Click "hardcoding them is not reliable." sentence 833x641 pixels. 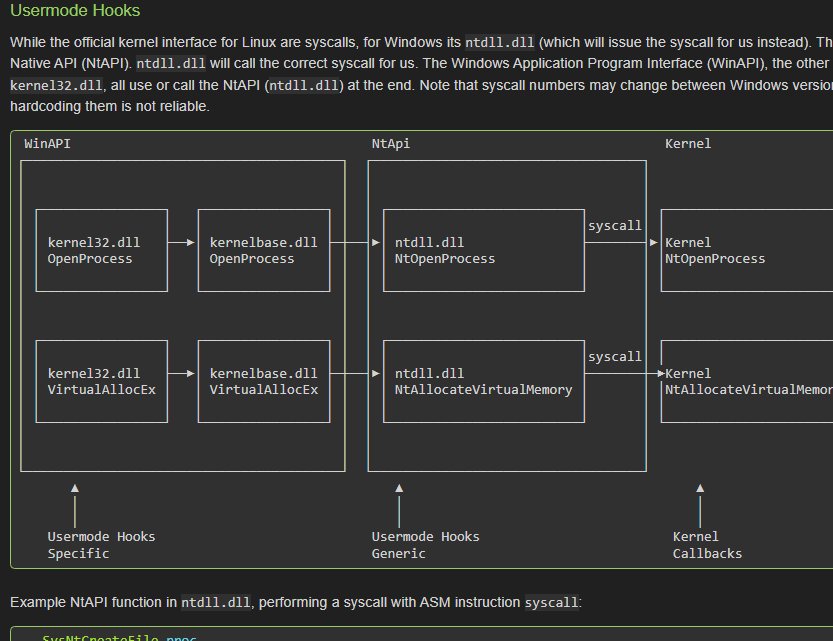tap(109, 106)
